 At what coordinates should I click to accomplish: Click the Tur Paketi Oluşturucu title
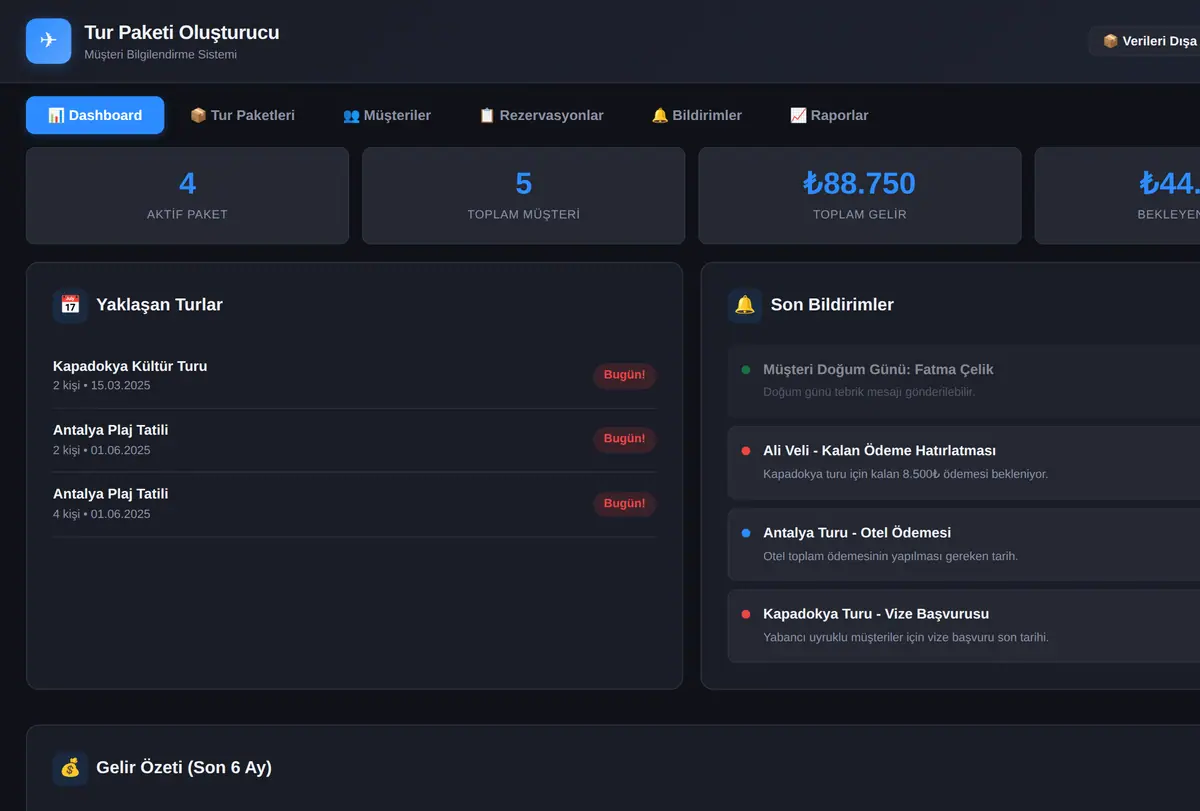pos(182,33)
